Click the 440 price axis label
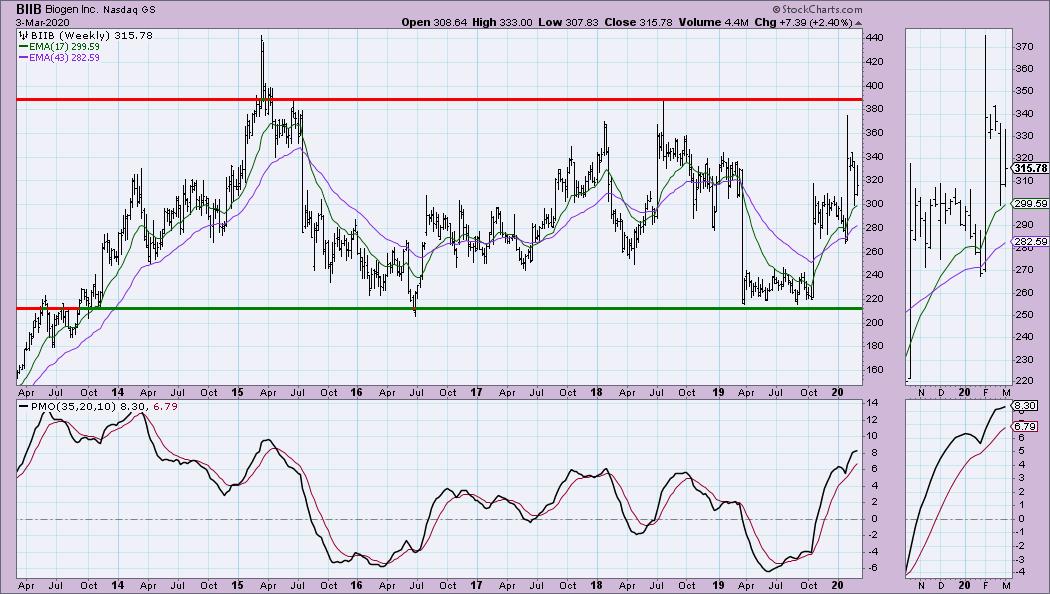 875,38
